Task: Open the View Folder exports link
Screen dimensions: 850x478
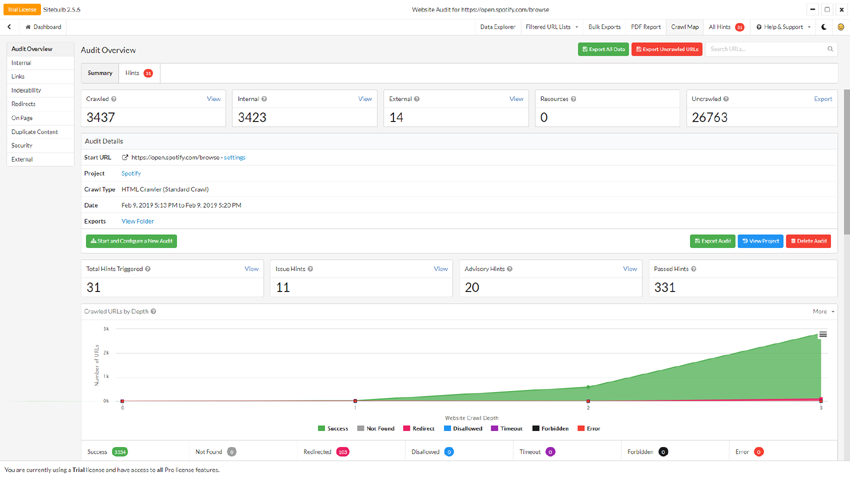Action: point(138,221)
